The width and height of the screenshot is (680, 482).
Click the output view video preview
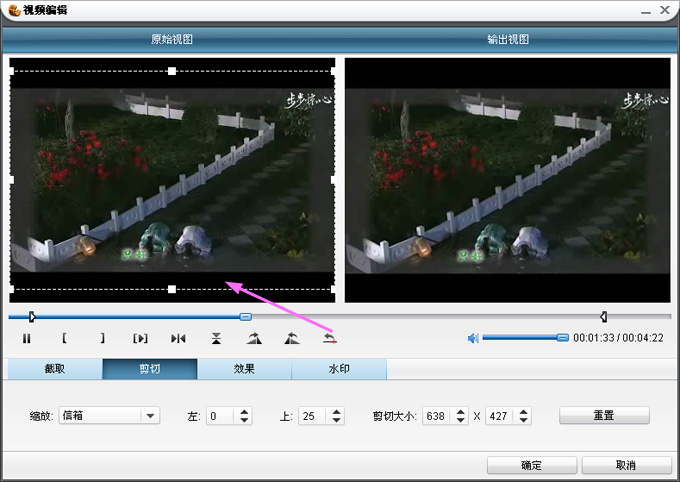point(507,180)
